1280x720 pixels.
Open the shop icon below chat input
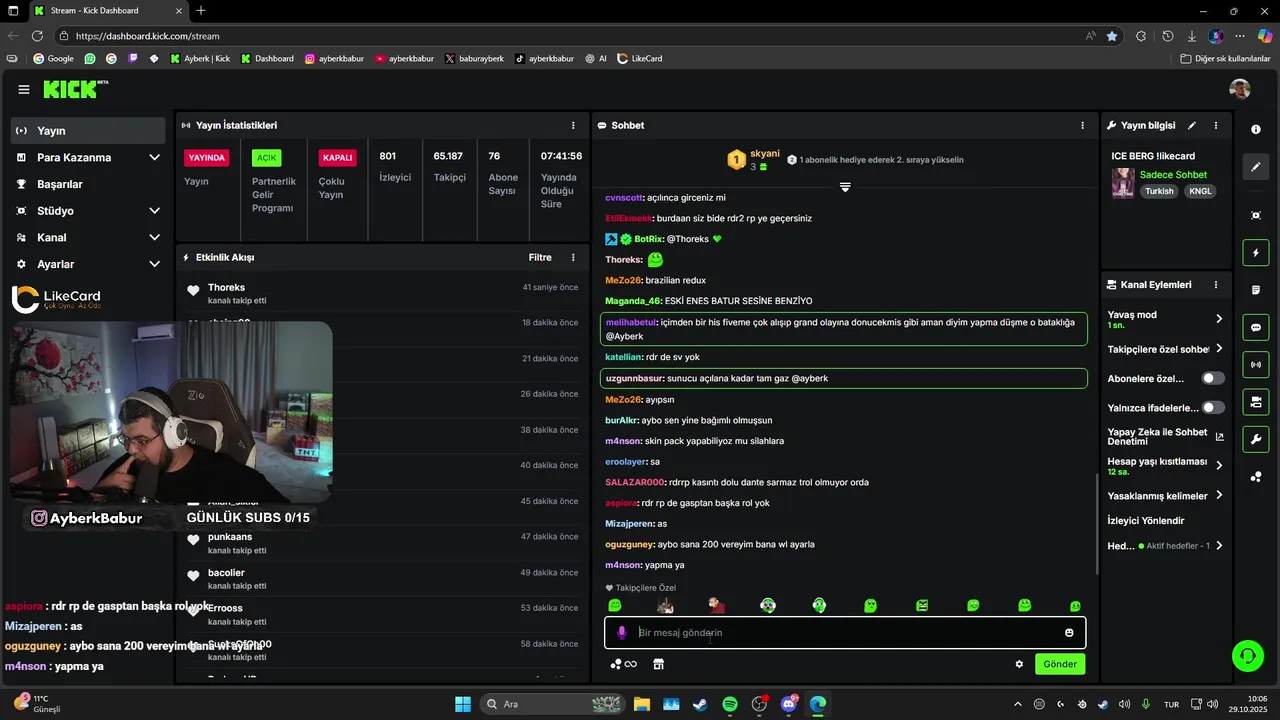pos(658,664)
